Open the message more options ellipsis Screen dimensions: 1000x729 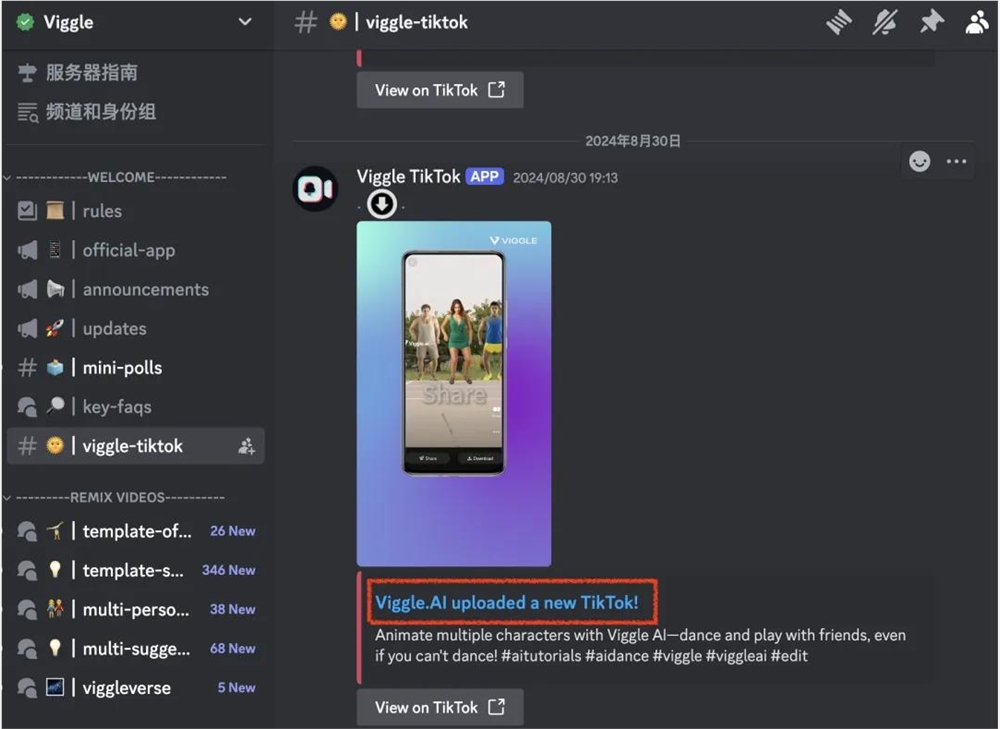[956, 161]
